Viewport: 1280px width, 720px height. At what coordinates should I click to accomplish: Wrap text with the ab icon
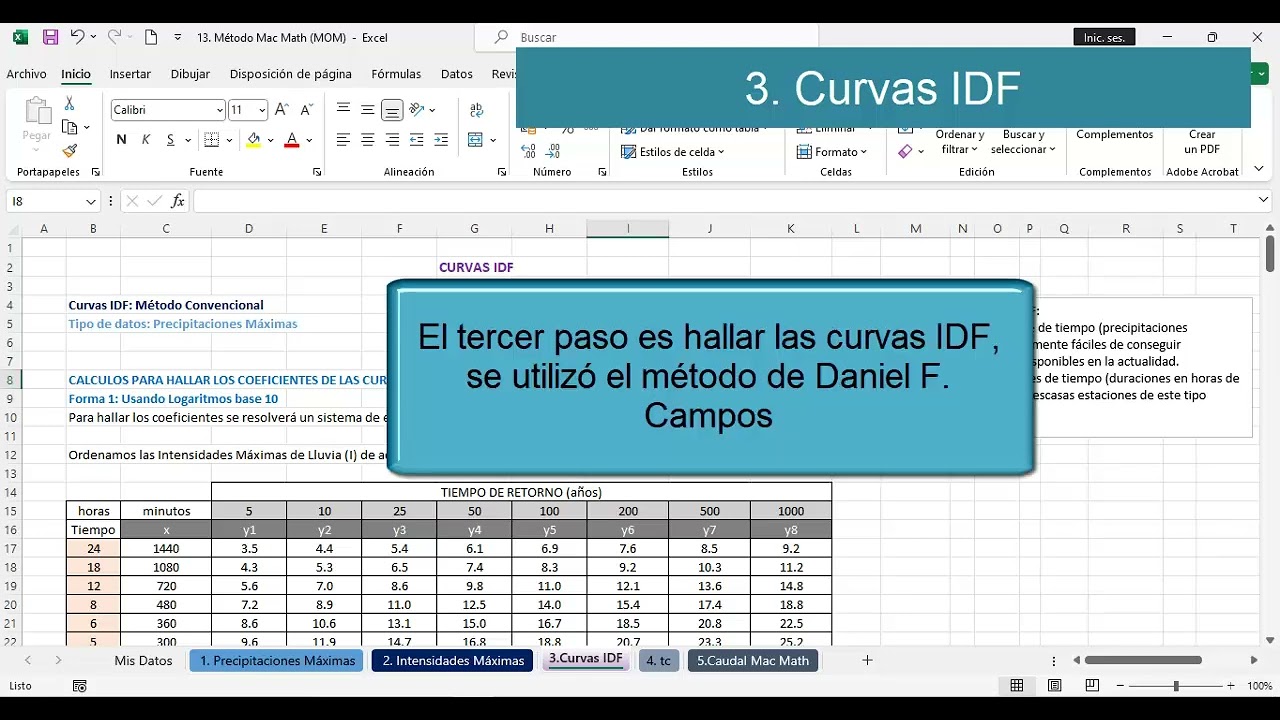tap(476, 110)
